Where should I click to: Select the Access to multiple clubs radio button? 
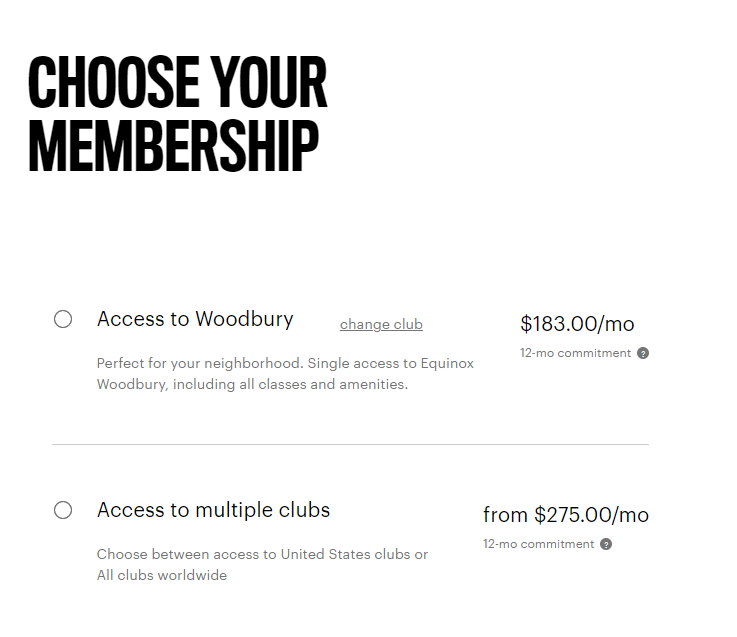(63, 510)
